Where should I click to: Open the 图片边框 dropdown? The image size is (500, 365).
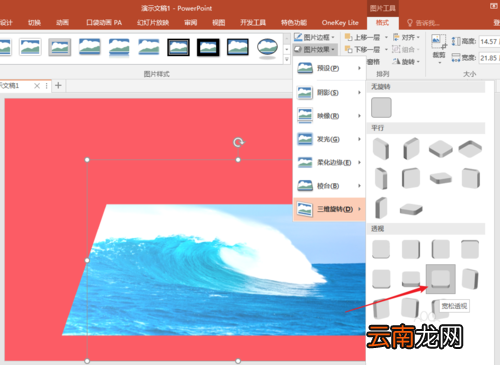(x=314, y=37)
